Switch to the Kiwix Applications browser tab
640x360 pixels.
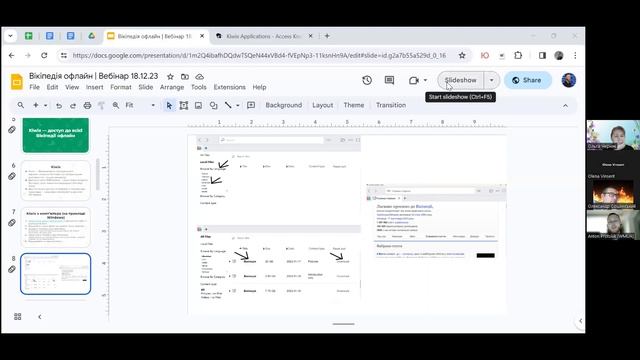tap(264, 36)
